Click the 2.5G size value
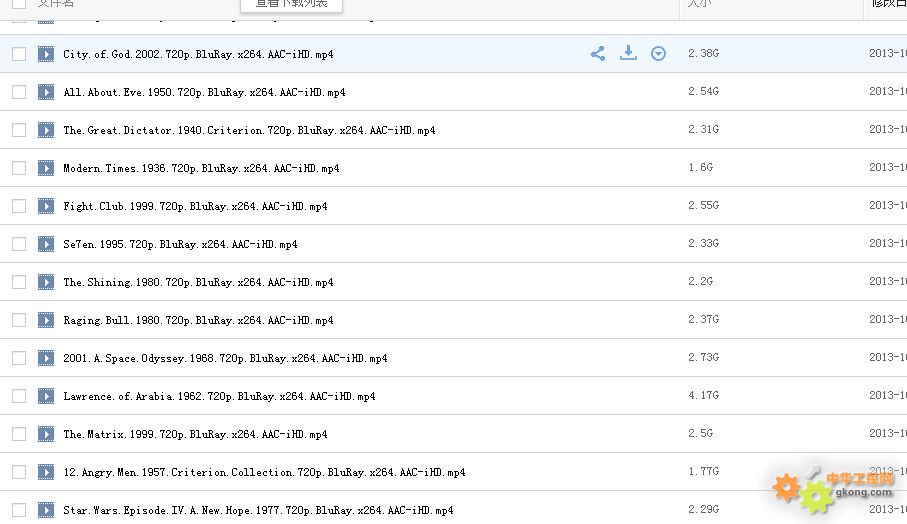The height and width of the screenshot is (524, 907). click(700, 433)
